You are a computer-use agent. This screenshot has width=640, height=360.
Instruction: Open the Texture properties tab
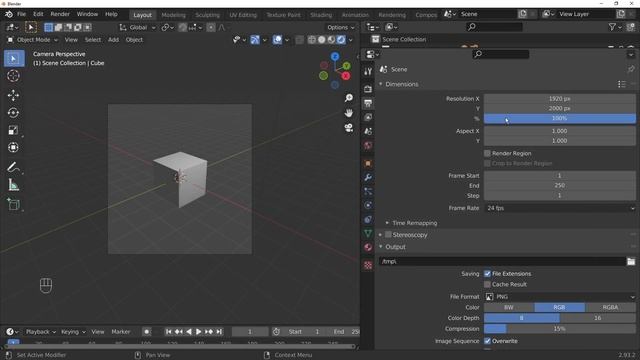click(368, 265)
